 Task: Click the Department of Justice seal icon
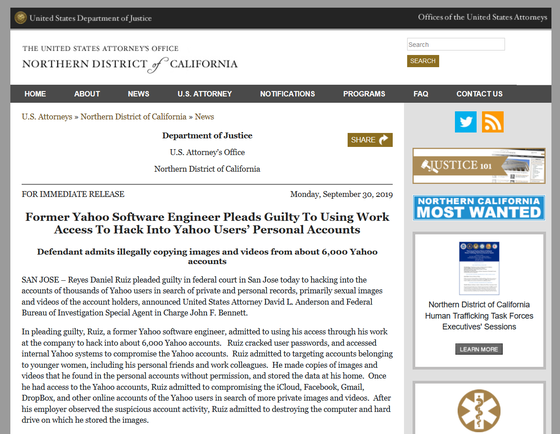[x=20, y=18]
